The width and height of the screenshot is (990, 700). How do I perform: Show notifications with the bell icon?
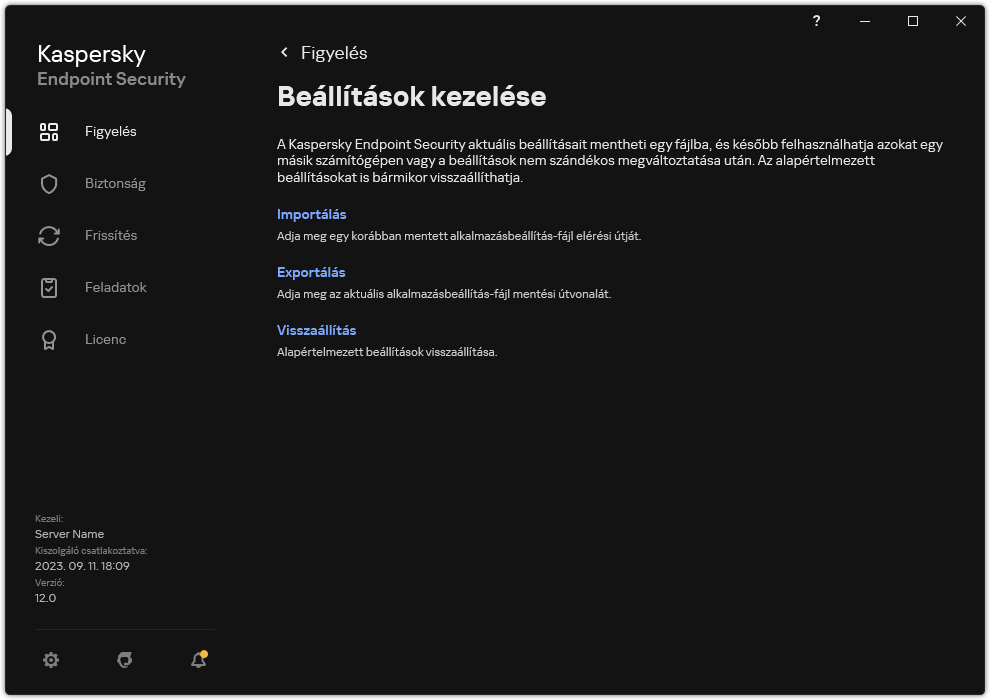tap(197, 661)
